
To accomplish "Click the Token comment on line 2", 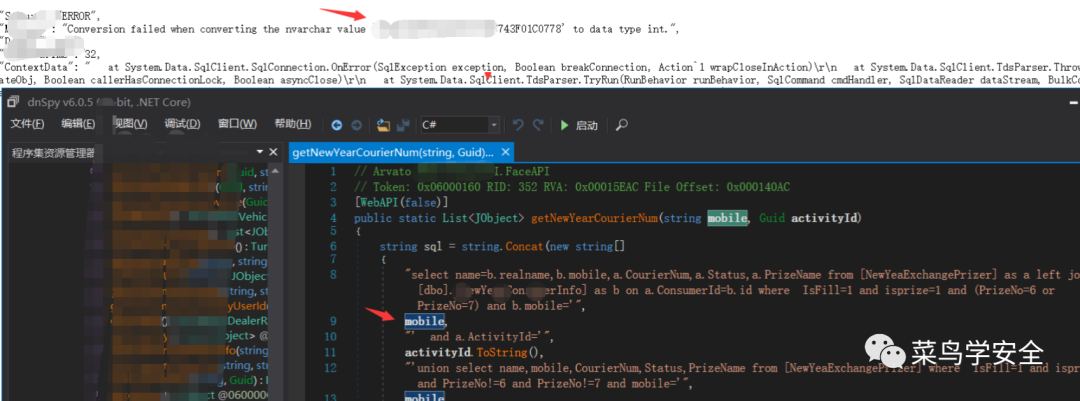I will click(572, 187).
